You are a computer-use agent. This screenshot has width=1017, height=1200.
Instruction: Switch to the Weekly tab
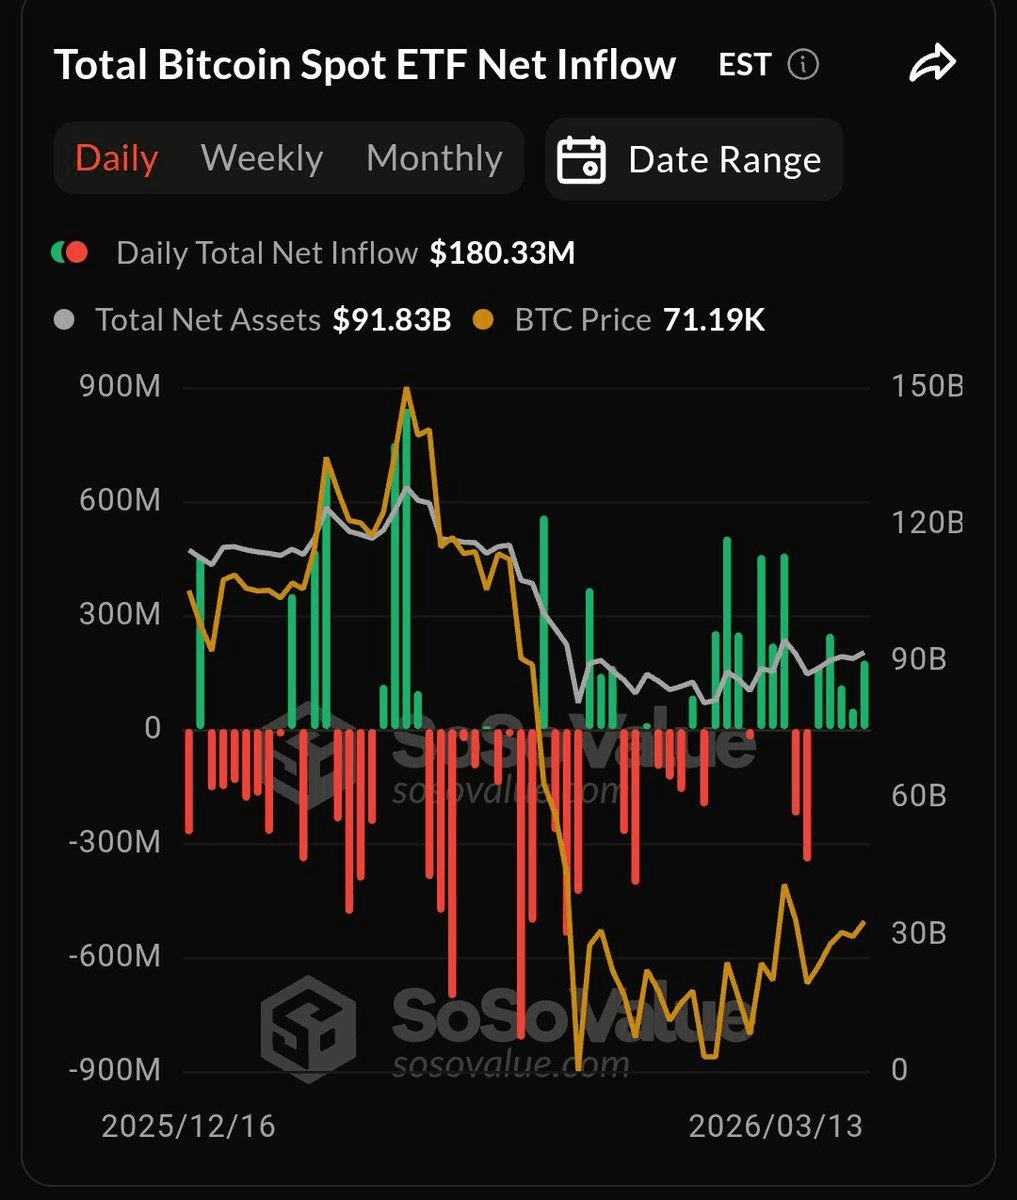(262, 159)
